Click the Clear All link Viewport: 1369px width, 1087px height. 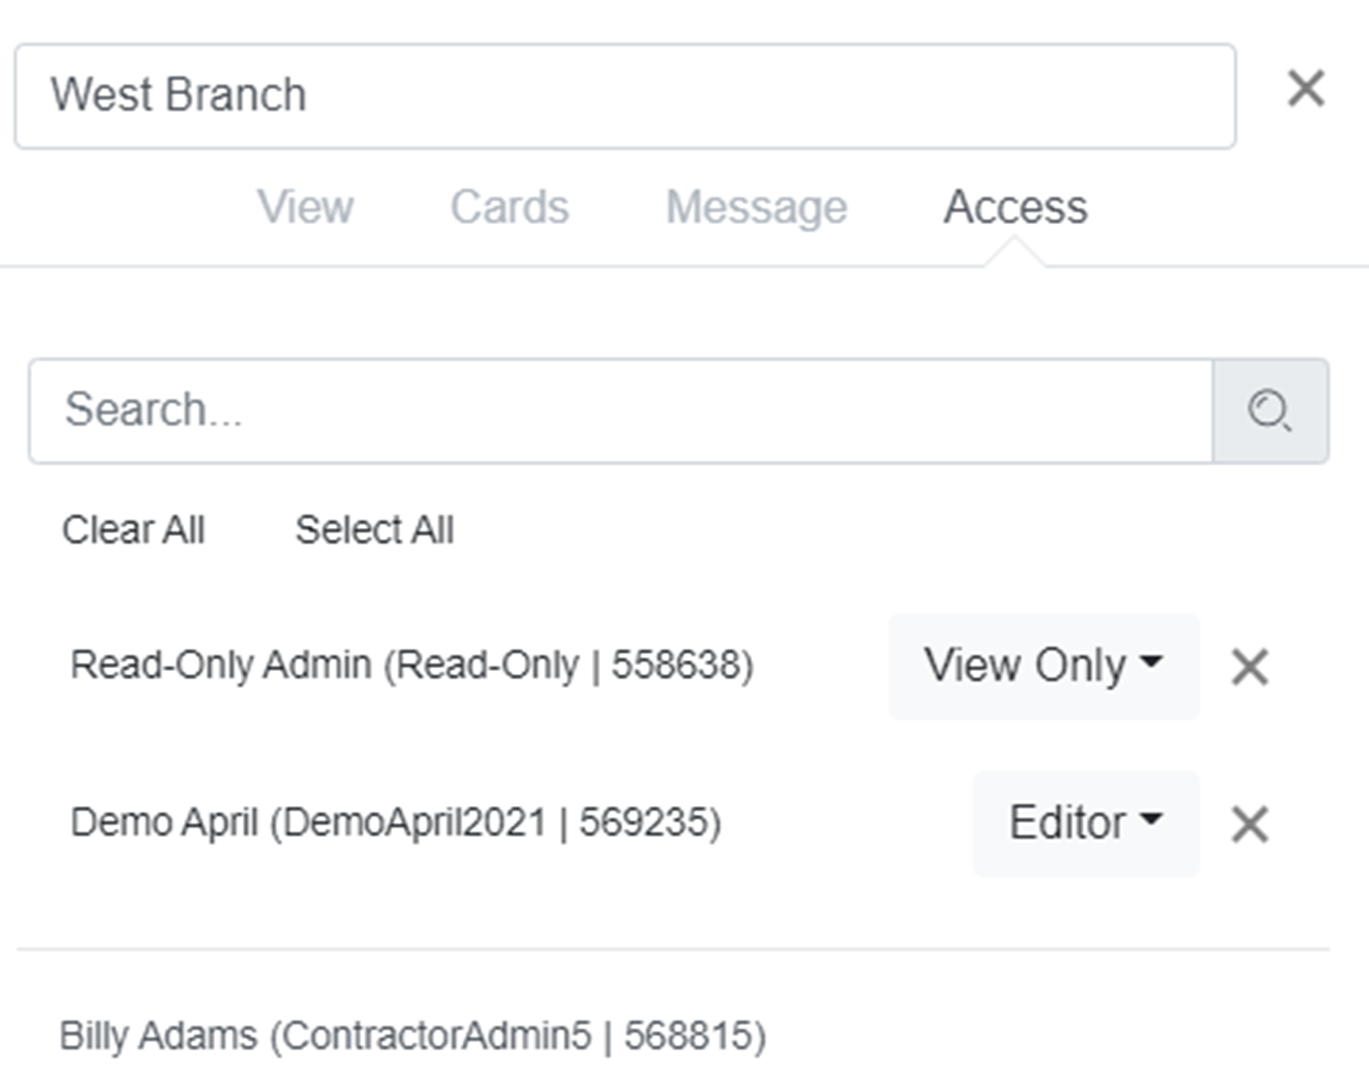pyautogui.click(x=133, y=530)
